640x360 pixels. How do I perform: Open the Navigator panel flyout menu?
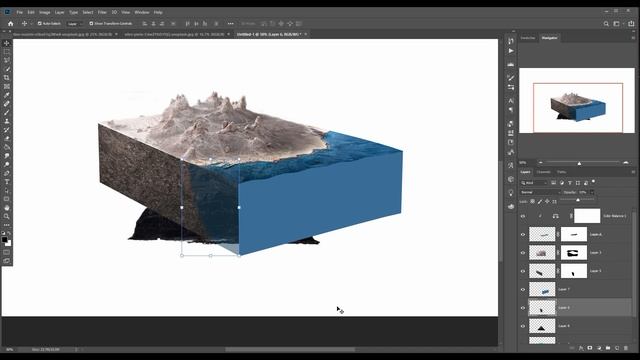(x=633, y=38)
